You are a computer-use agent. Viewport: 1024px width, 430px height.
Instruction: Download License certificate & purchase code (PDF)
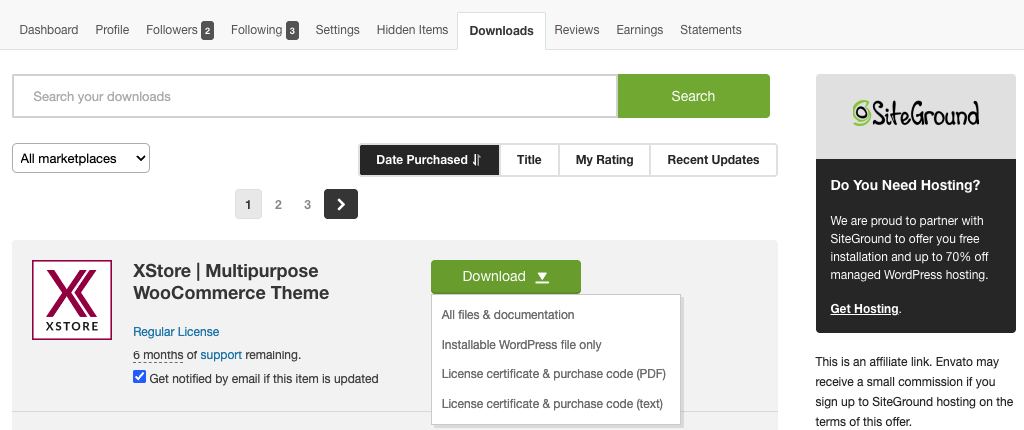553,374
